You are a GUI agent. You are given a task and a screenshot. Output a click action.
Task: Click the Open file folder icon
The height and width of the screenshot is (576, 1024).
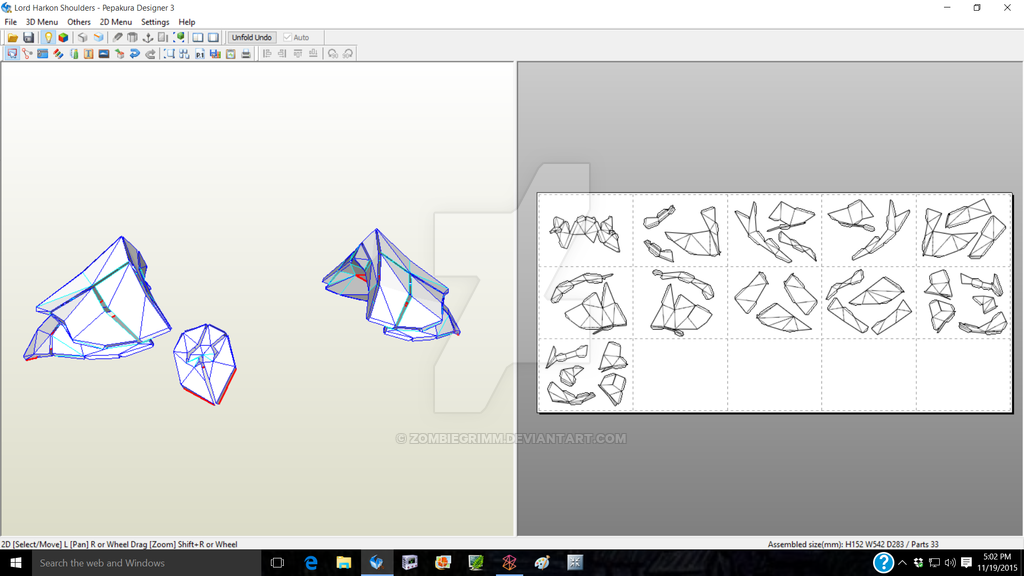12,37
